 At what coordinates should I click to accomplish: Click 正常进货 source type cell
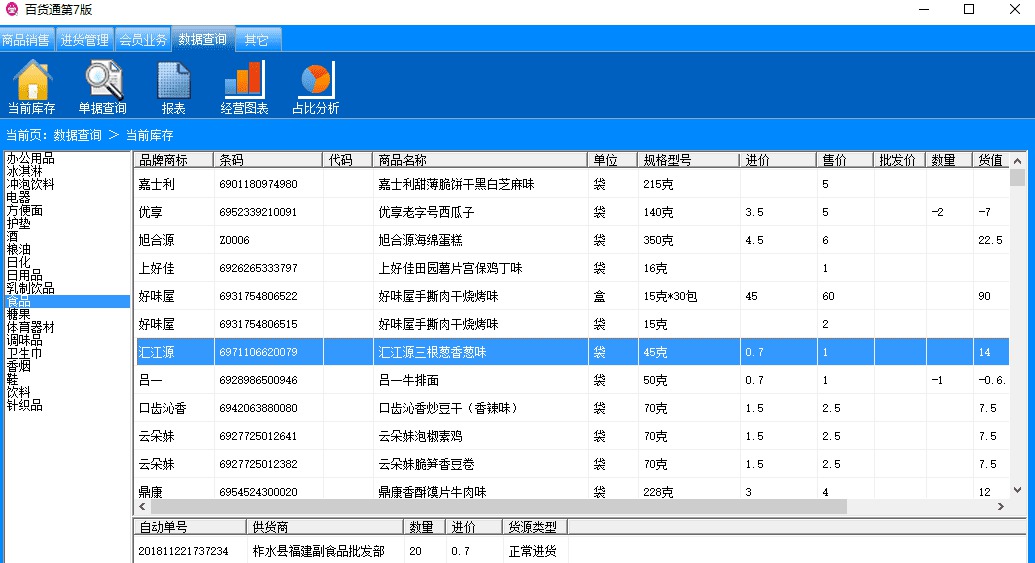533,551
